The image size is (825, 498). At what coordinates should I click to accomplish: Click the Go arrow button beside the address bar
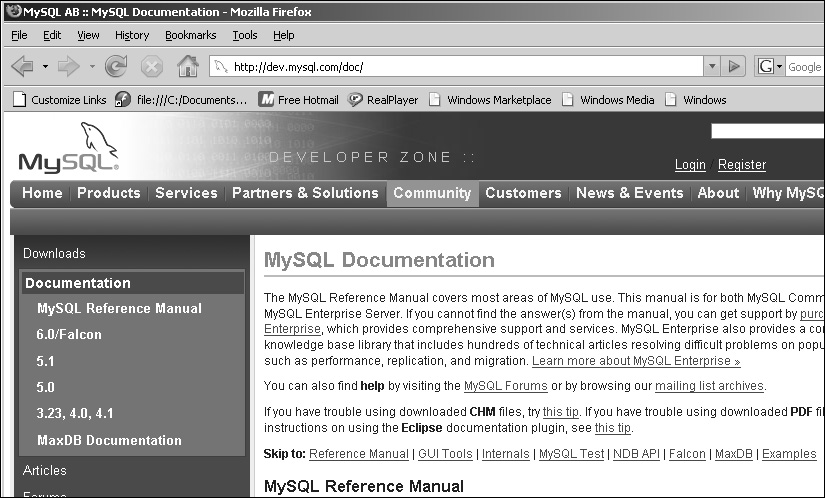[734, 67]
